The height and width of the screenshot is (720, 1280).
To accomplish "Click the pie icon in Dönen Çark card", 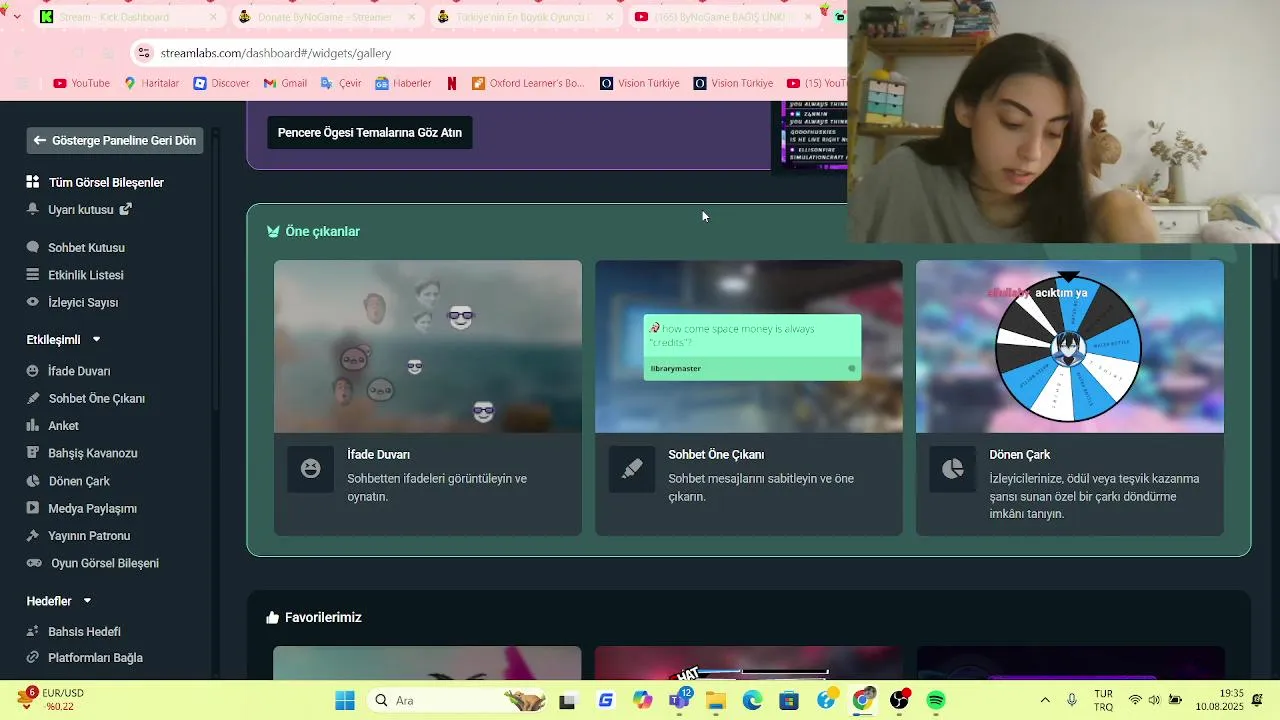I will 953,469.
